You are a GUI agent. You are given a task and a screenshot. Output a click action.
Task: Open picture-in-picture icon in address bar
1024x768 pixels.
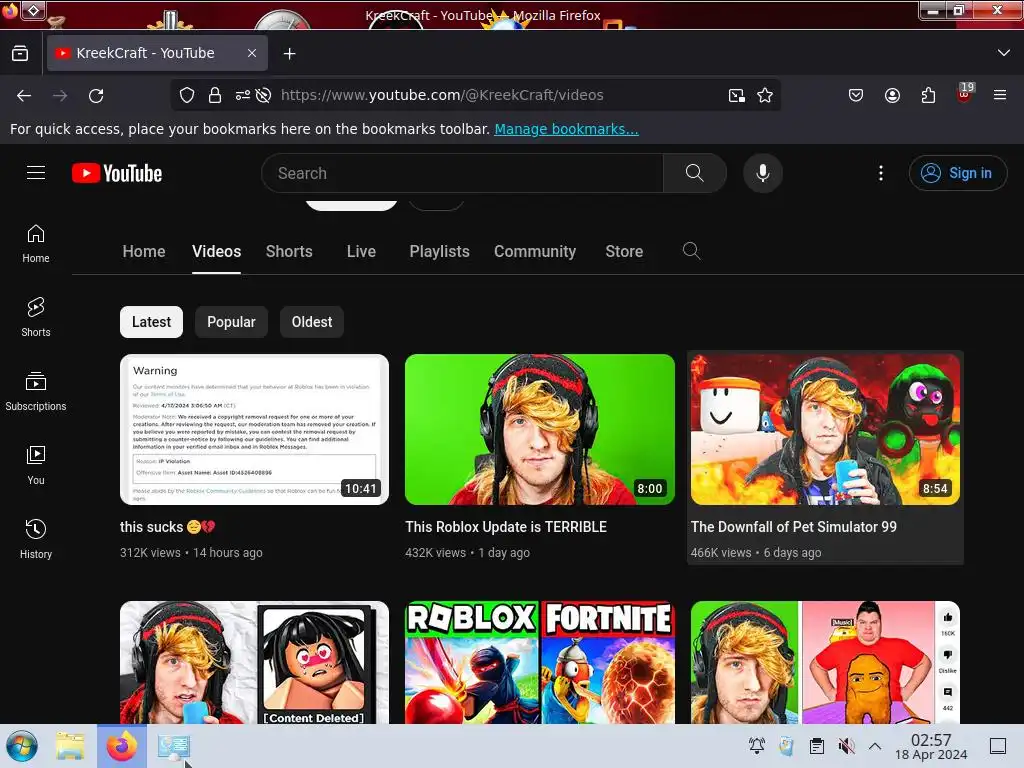pos(737,95)
